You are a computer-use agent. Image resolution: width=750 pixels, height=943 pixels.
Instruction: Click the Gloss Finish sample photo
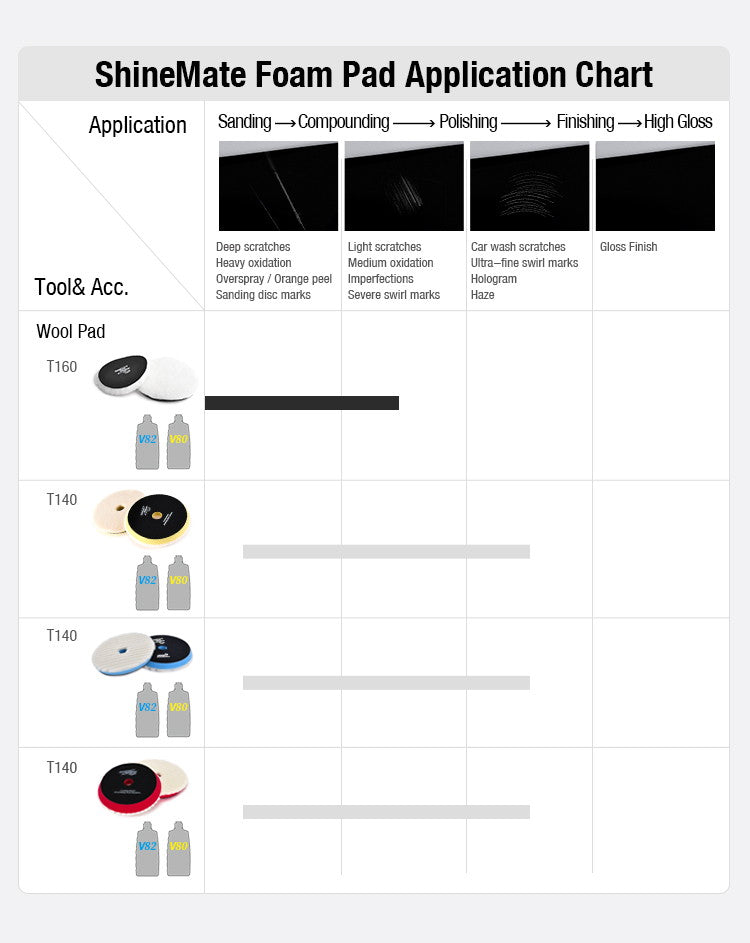pyautogui.click(x=656, y=186)
